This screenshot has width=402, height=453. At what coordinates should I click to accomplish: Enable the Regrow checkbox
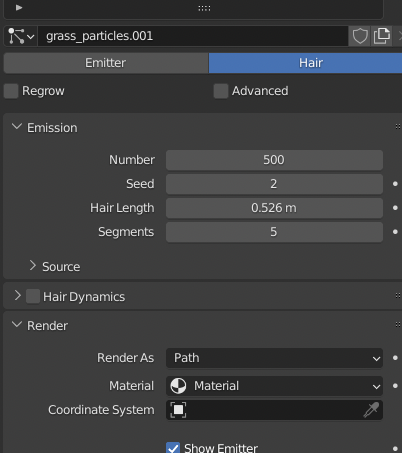[x=11, y=91]
